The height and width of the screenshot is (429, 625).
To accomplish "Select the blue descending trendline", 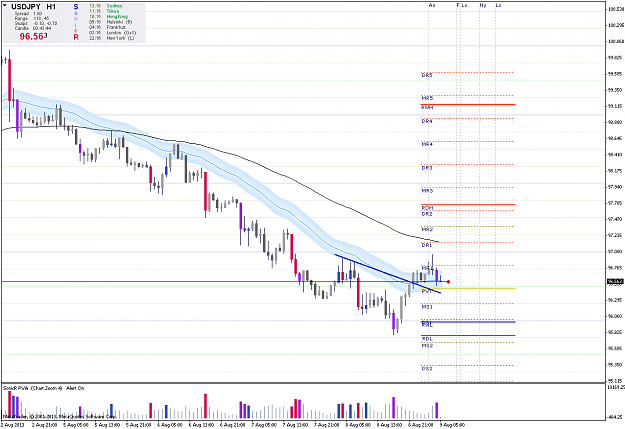I will click(387, 274).
